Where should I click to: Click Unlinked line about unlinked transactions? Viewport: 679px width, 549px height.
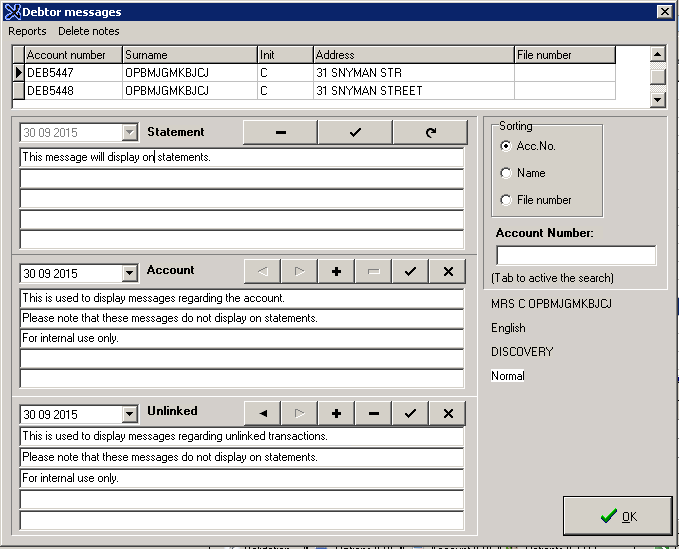coord(242,436)
